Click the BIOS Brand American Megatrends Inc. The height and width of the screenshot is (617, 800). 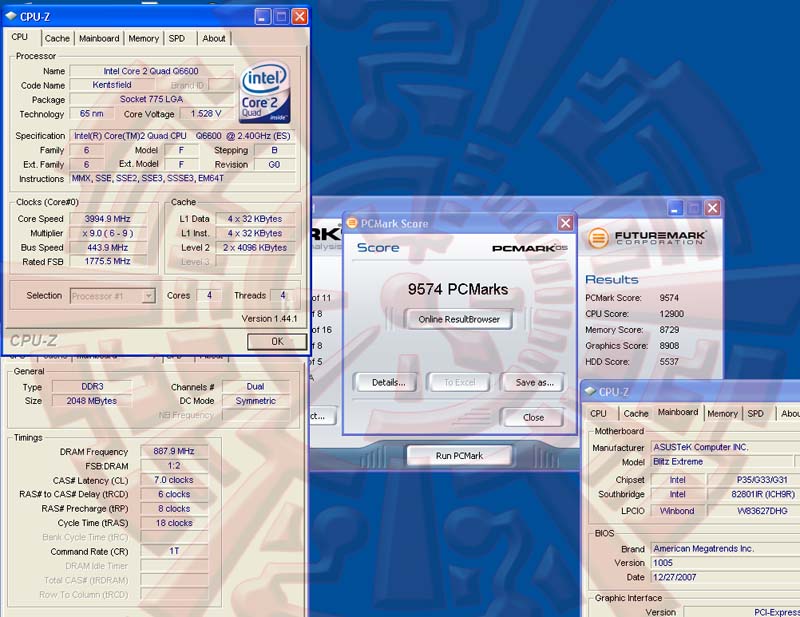726,549
